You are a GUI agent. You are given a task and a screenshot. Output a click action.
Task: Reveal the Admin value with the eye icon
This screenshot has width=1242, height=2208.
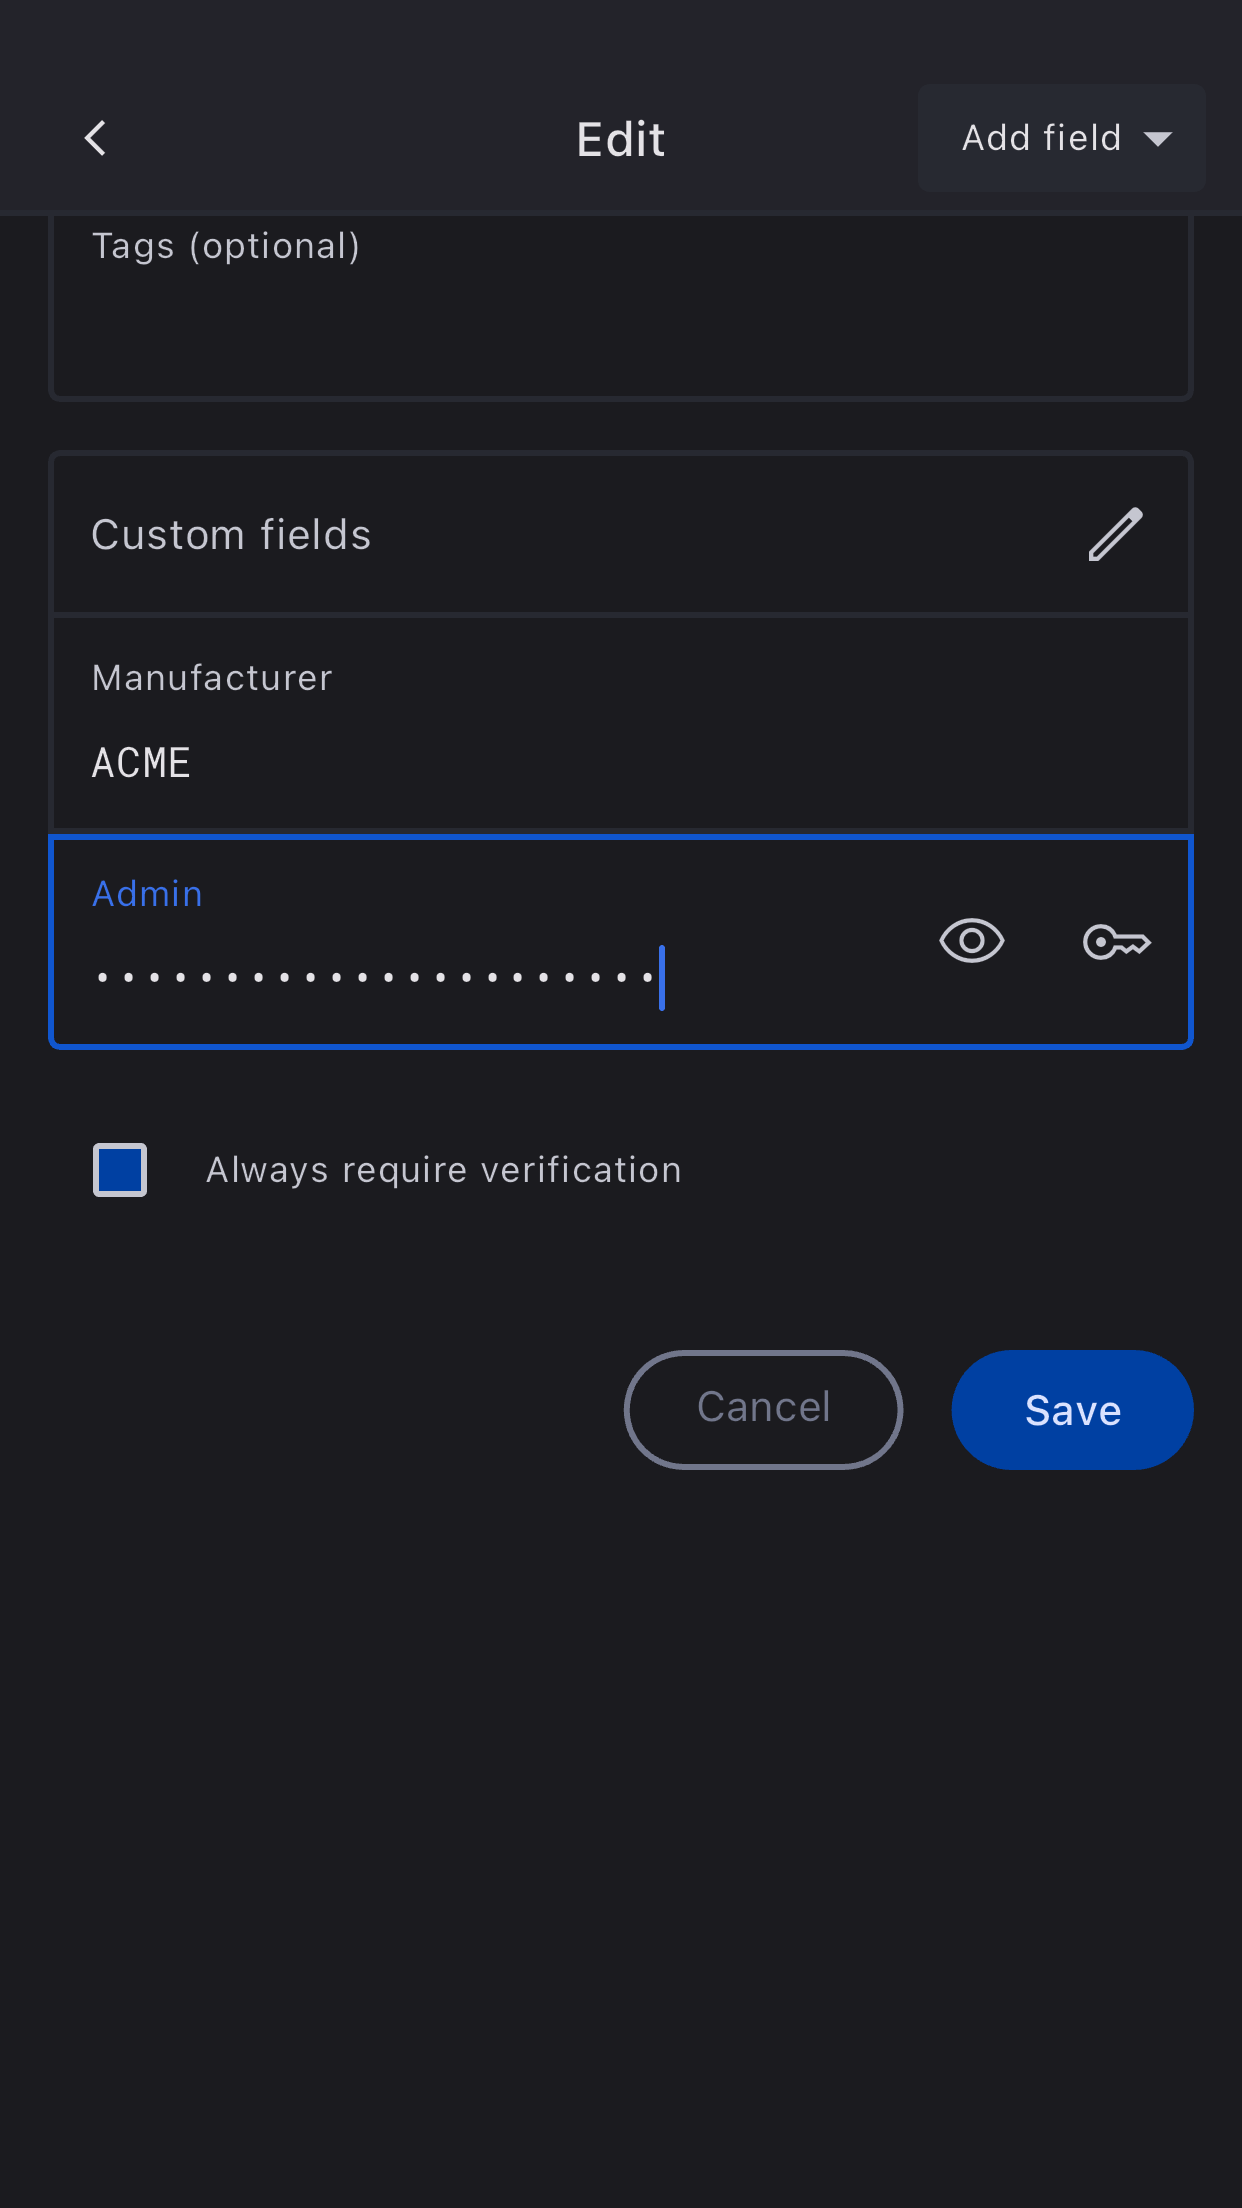(971, 941)
